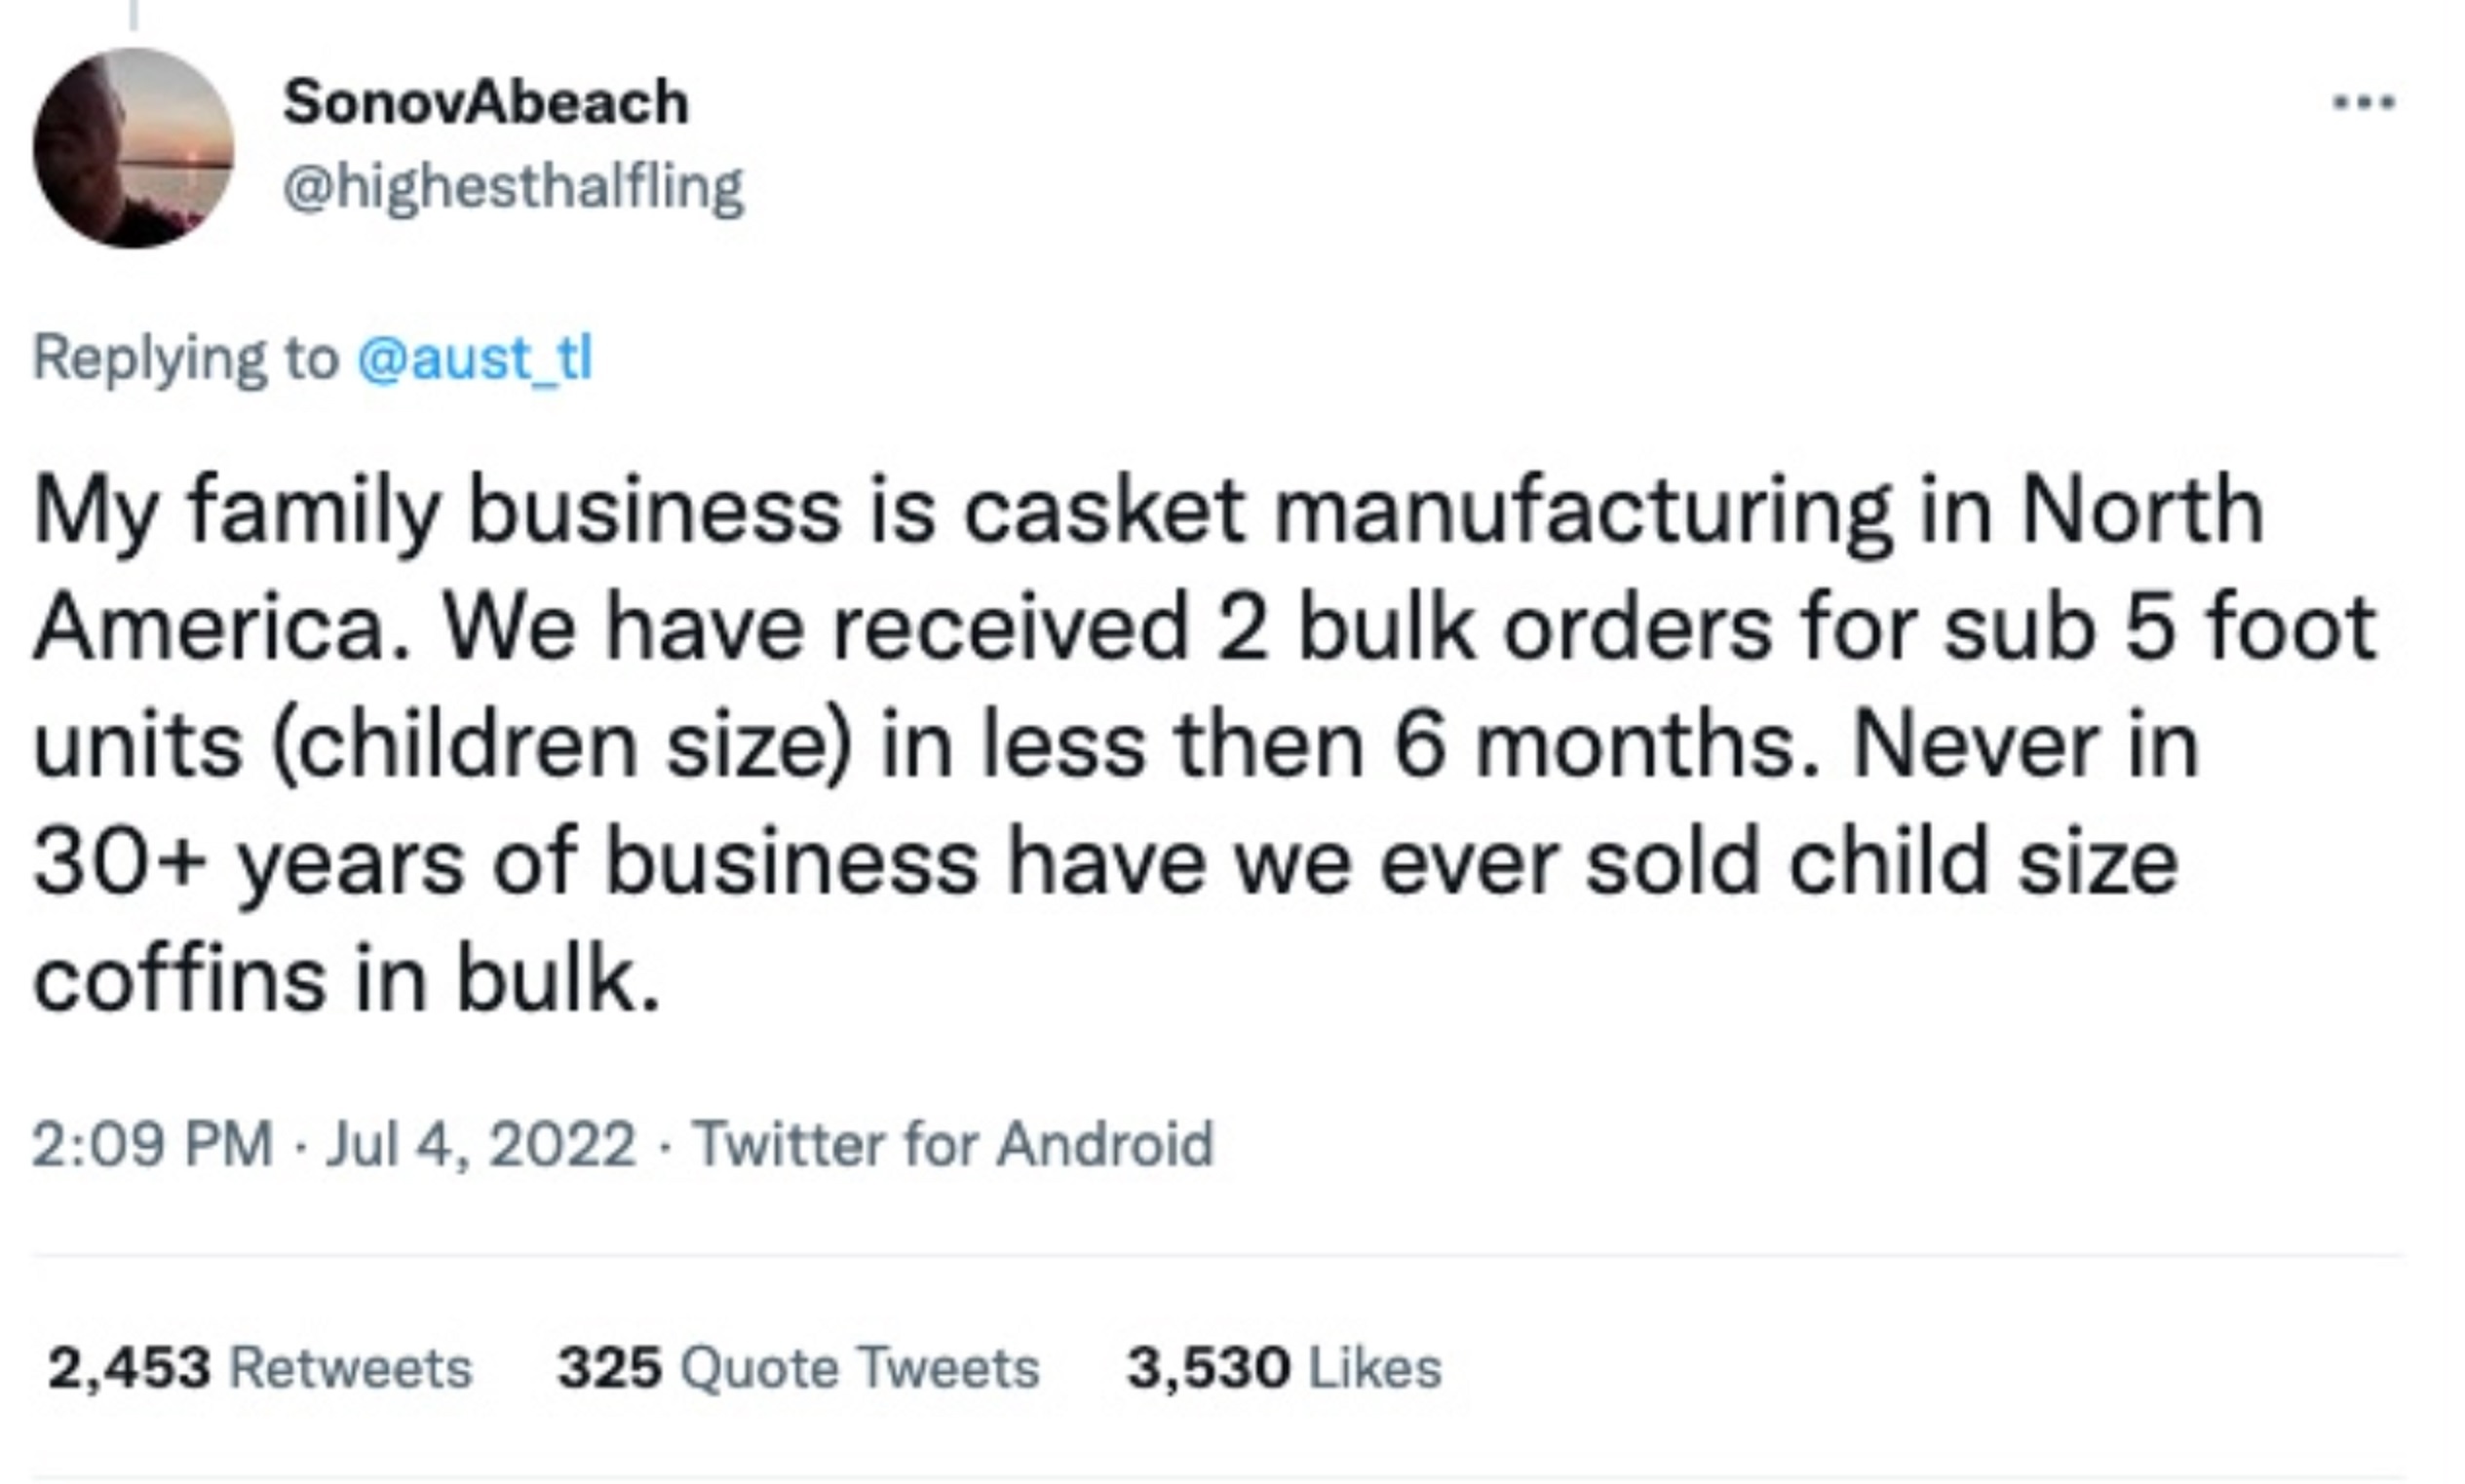Open the SonovAbeach display name
Viewport: 2465px width, 1484px height.
[x=486, y=102]
